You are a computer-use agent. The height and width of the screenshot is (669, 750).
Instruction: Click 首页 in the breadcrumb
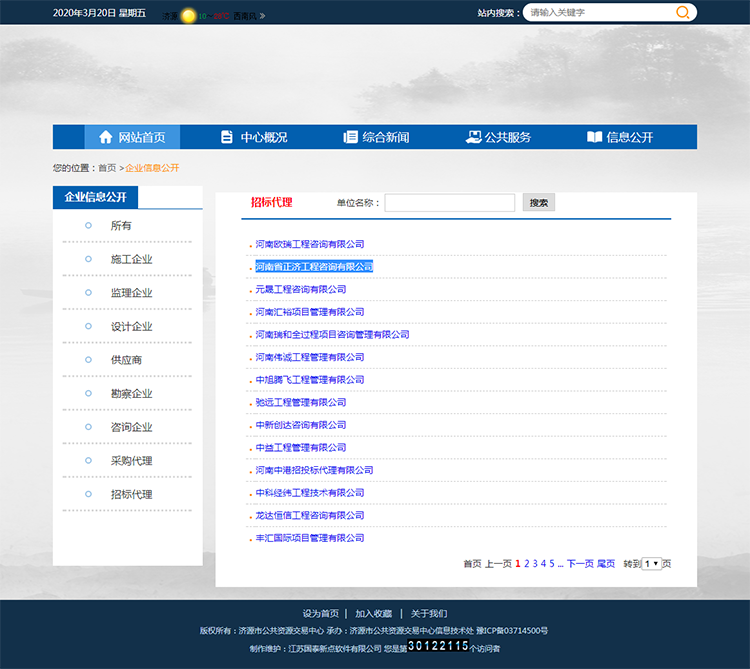click(x=106, y=168)
